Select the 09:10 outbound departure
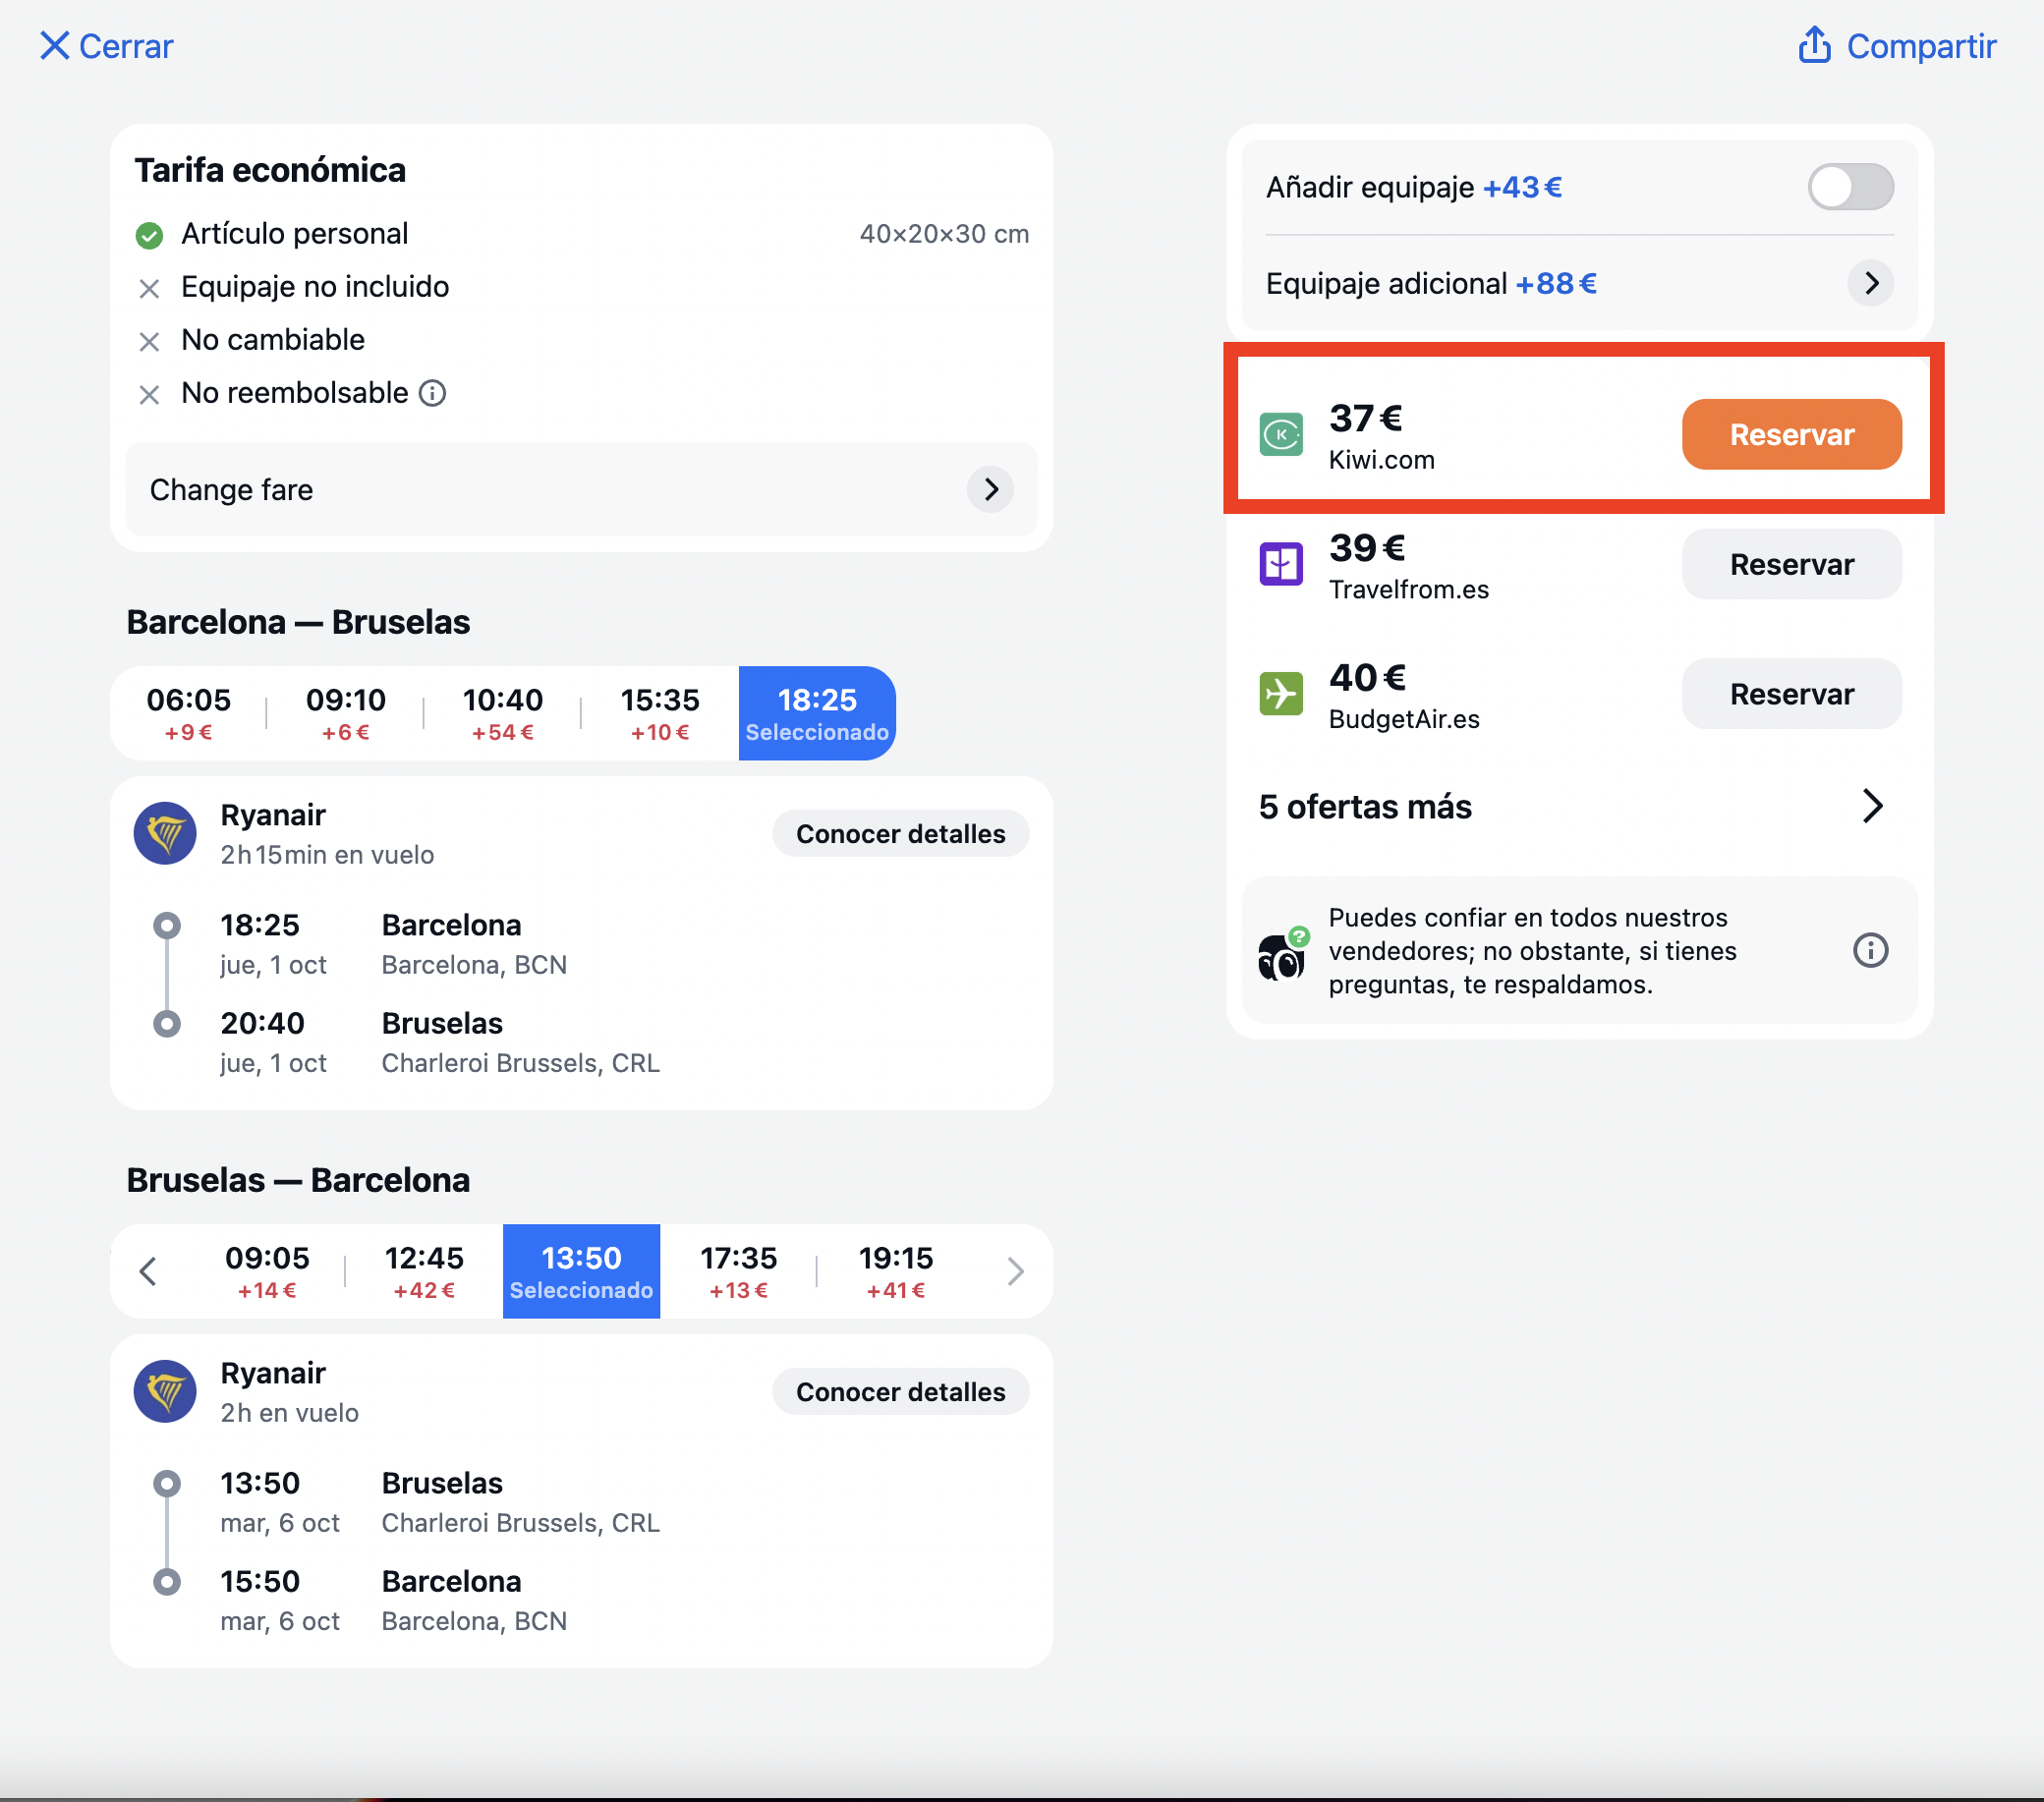Screen dimensions: 2044x1802 click(x=346, y=713)
